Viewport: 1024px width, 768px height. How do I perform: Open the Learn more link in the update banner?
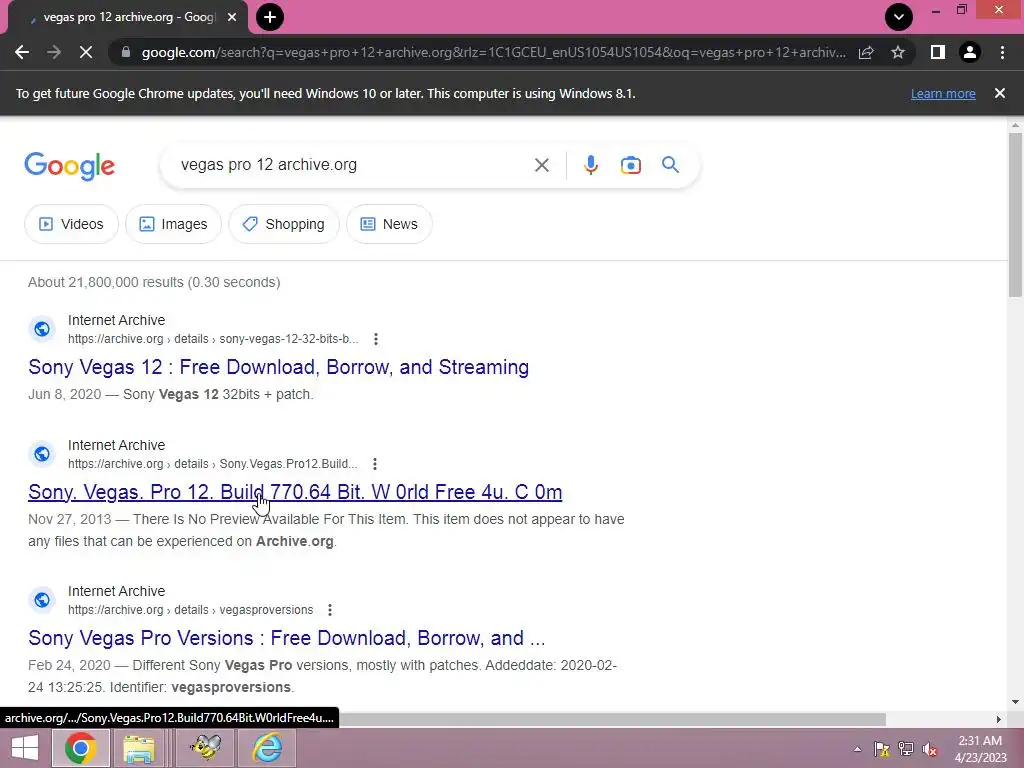pos(943,93)
